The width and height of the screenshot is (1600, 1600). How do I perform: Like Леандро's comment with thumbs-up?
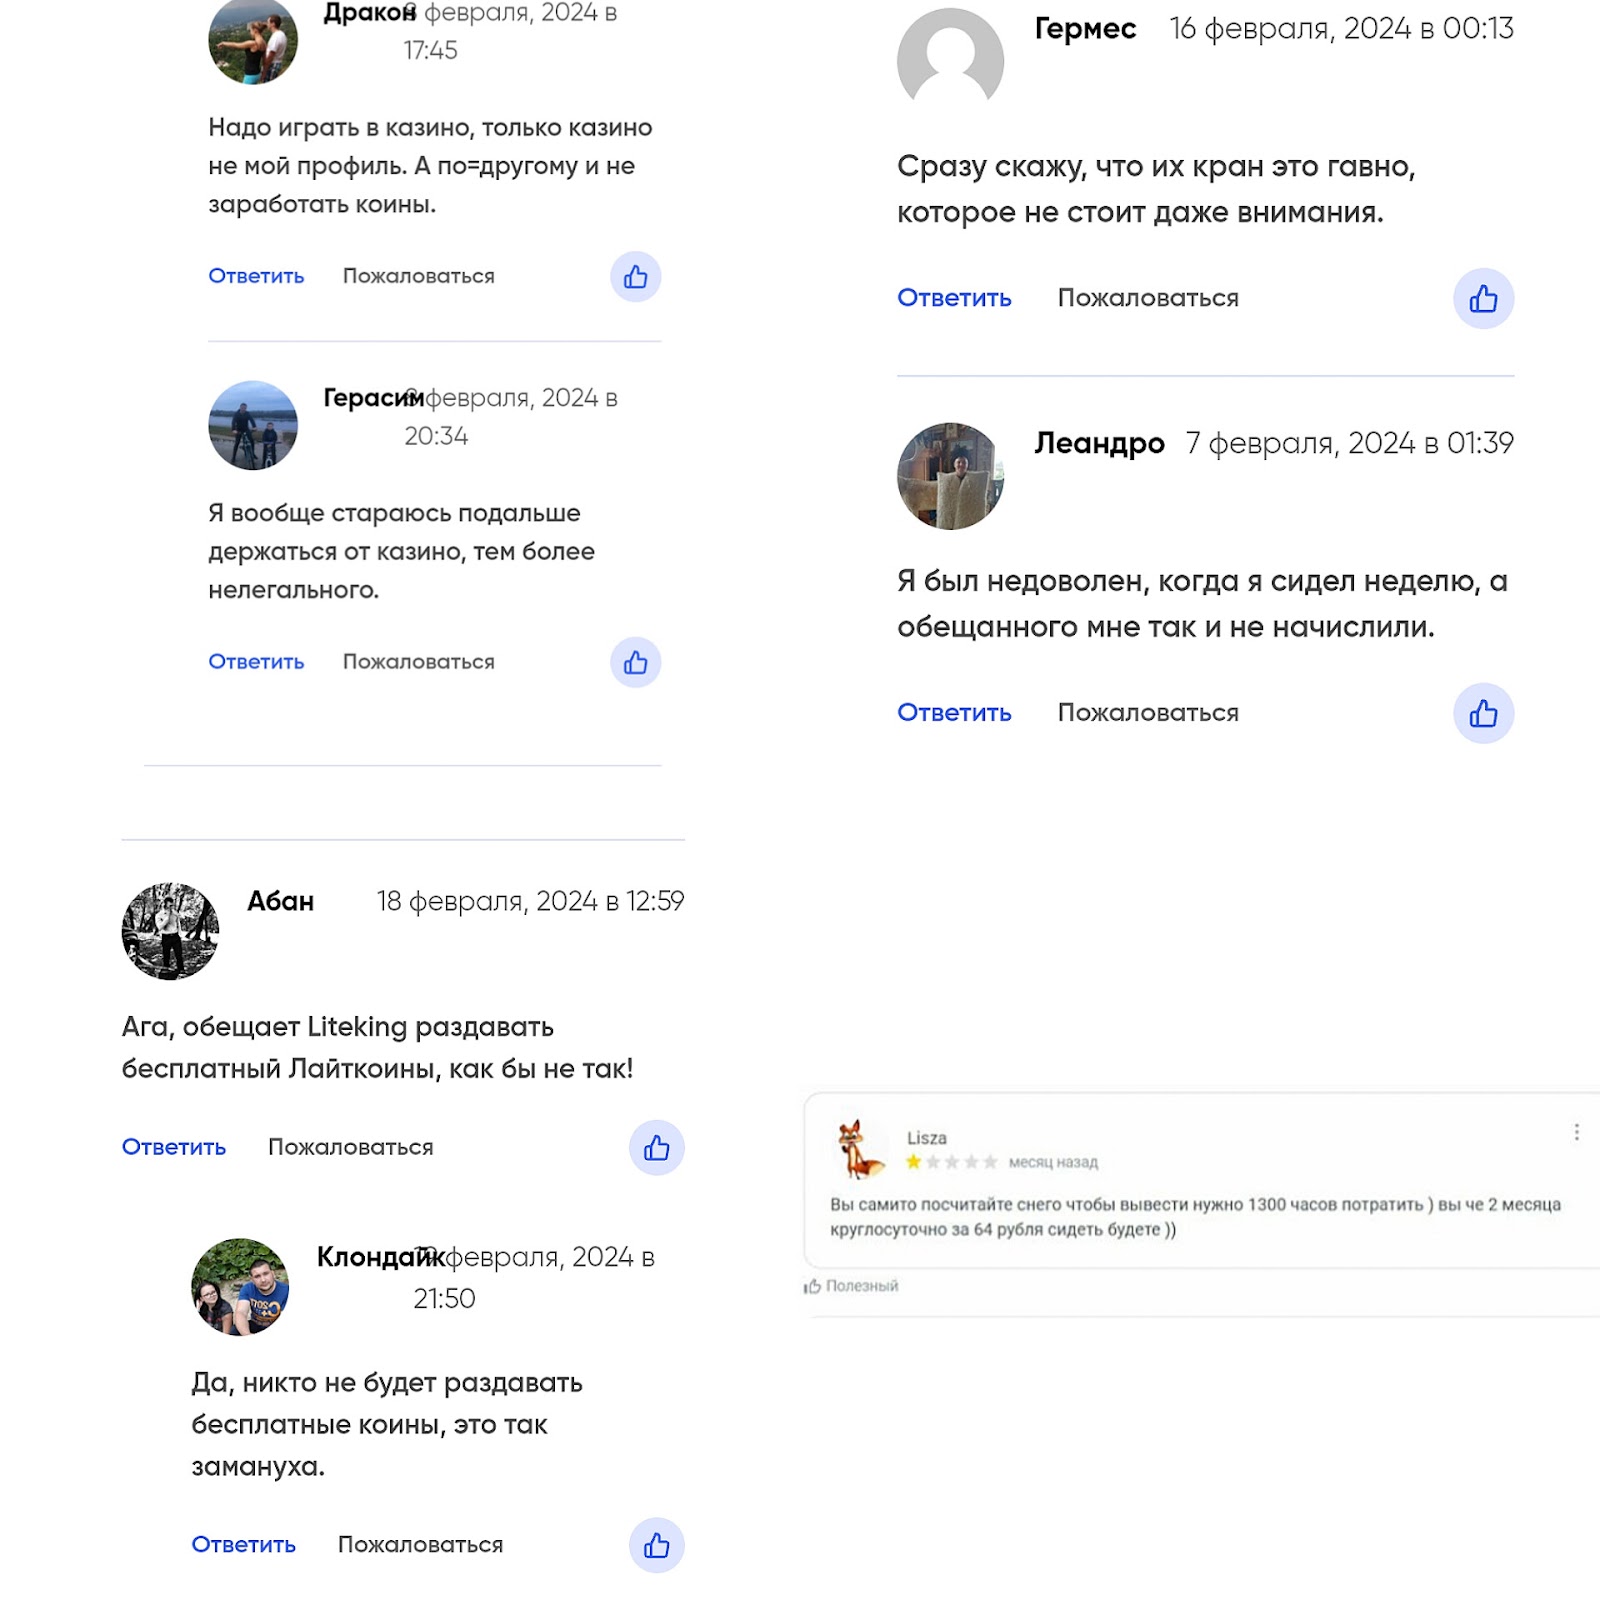pos(1483,713)
